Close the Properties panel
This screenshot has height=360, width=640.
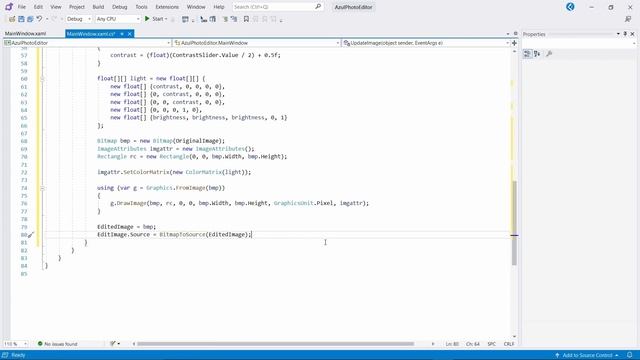(x=632, y=34)
